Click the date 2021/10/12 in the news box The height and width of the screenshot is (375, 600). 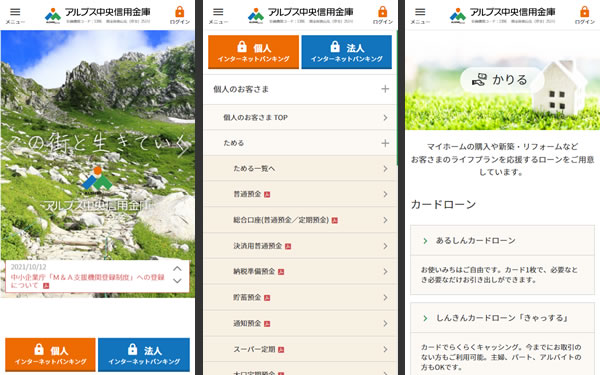[28, 267]
